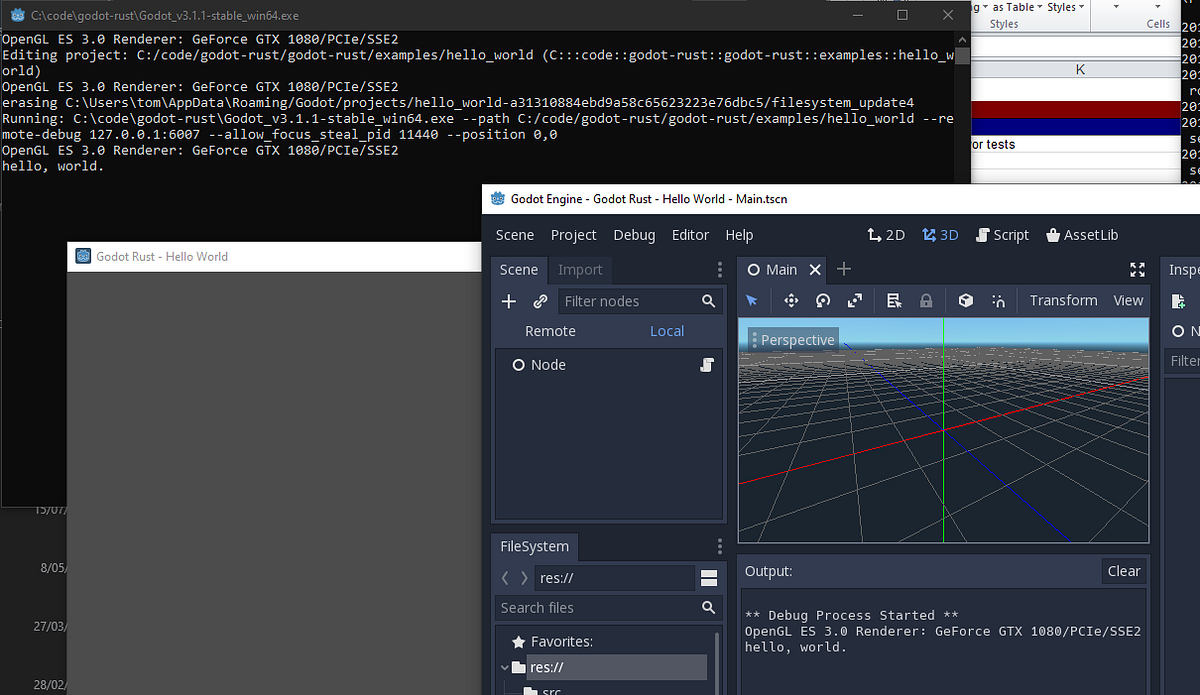
Task: Select the FileSystem dock tab
Action: (535, 546)
